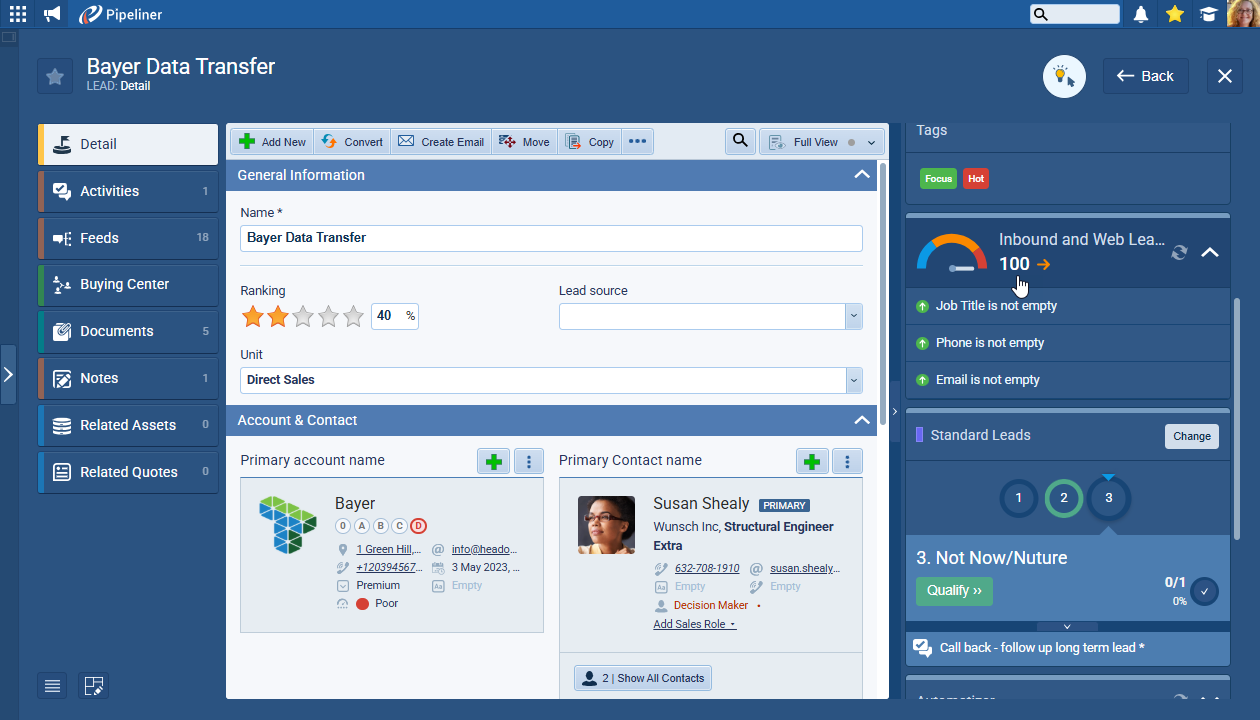Screen dimensions: 1260x720
Task: Mark step checkmark circle in Not Now/Nuture
Action: 1204,591
